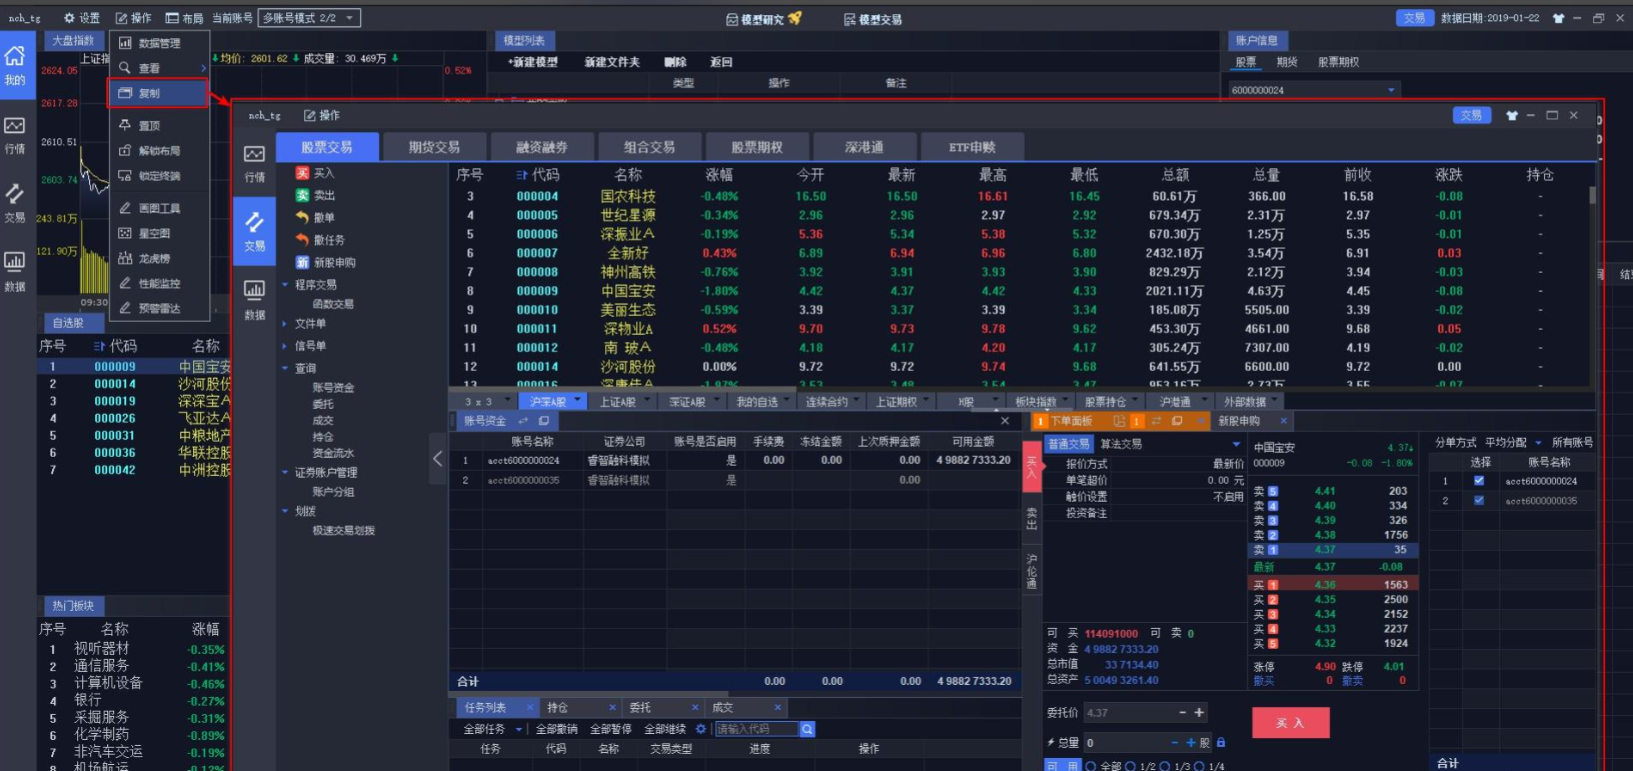Screen dimensions: 1633x771
Task: Open the 多账号模式 account dropdown
Action: (308, 18)
